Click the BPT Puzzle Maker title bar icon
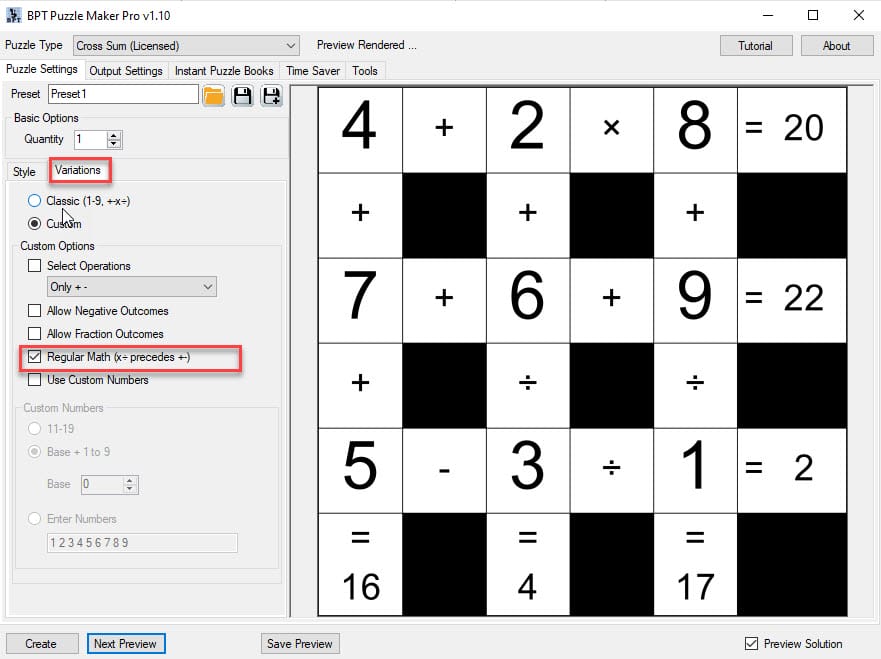The width and height of the screenshot is (881, 659). pos(14,14)
